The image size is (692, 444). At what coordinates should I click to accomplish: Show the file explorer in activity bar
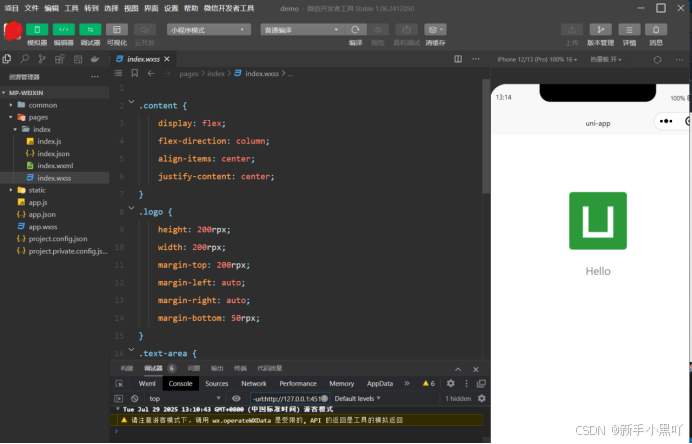tap(7, 59)
